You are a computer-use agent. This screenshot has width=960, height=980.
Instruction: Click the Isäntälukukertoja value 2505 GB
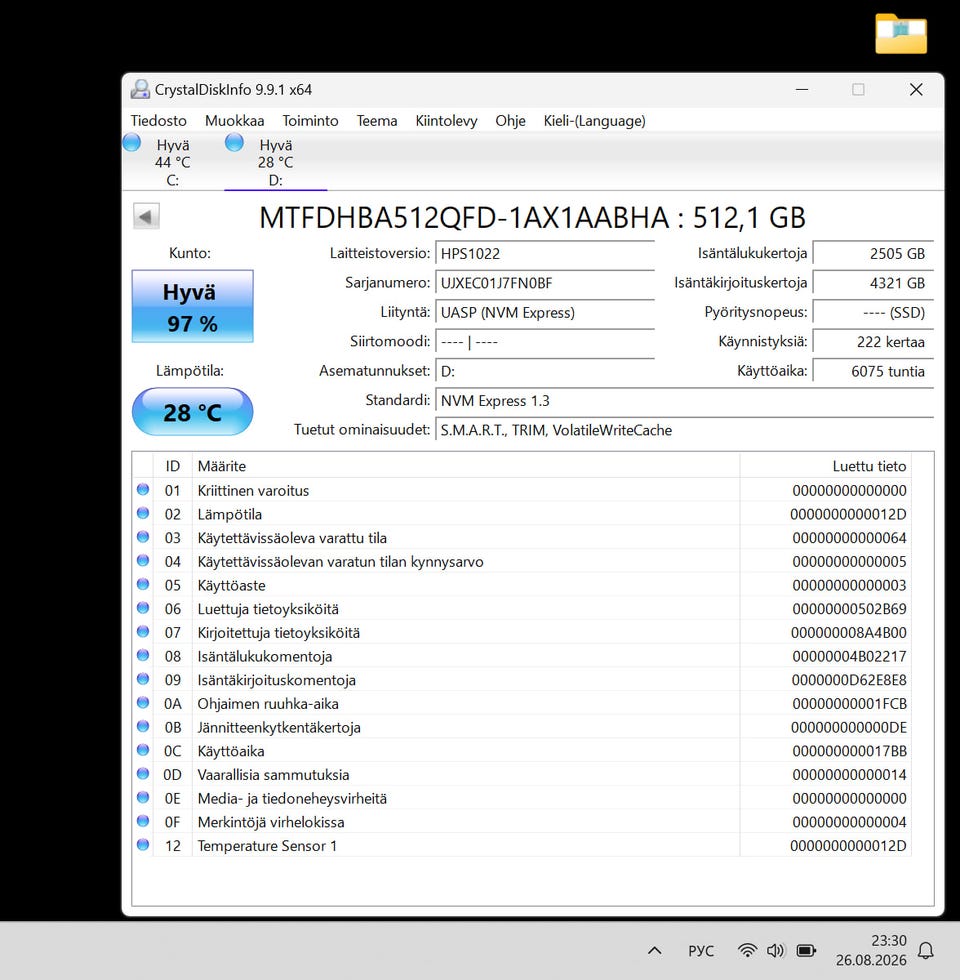[873, 254]
